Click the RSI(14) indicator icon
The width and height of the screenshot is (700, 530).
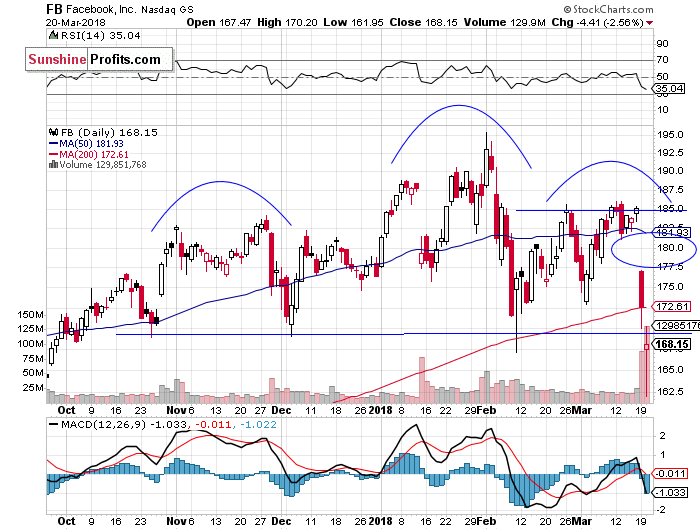[x=53, y=35]
